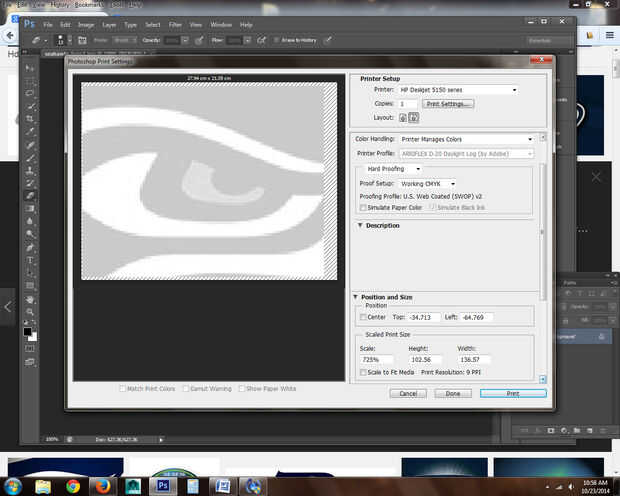
Task: Click the foreground color swatch
Action: click(x=28, y=330)
